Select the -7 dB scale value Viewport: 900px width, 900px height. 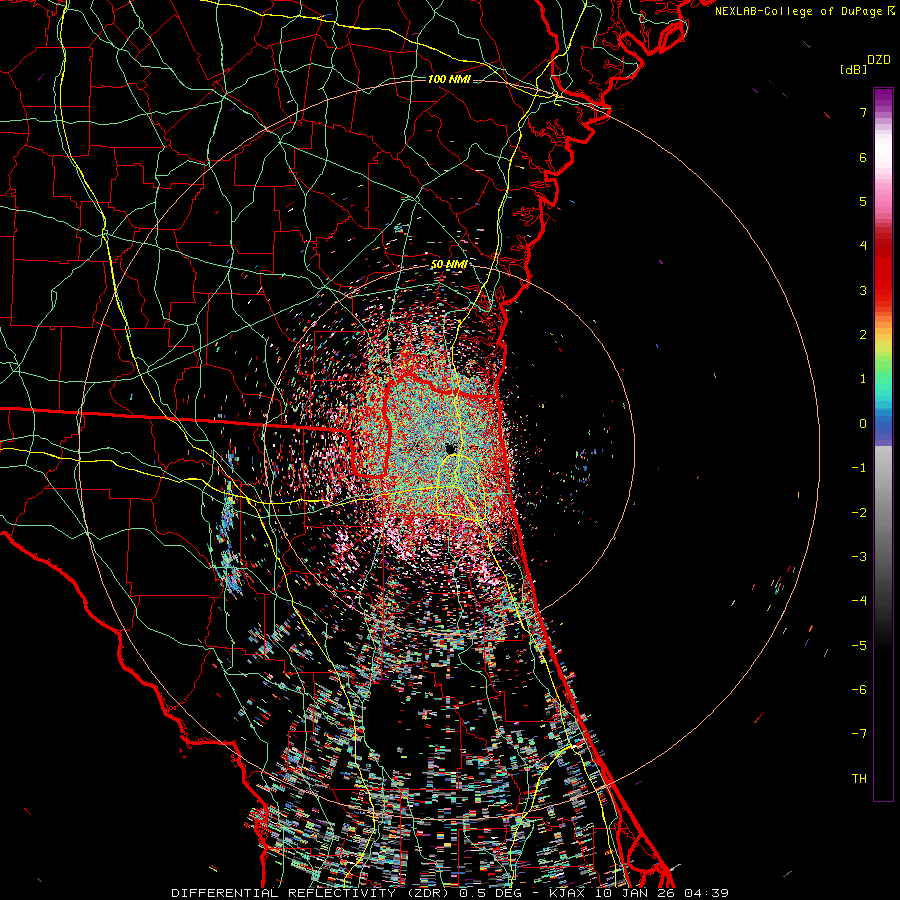coord(859,734)
